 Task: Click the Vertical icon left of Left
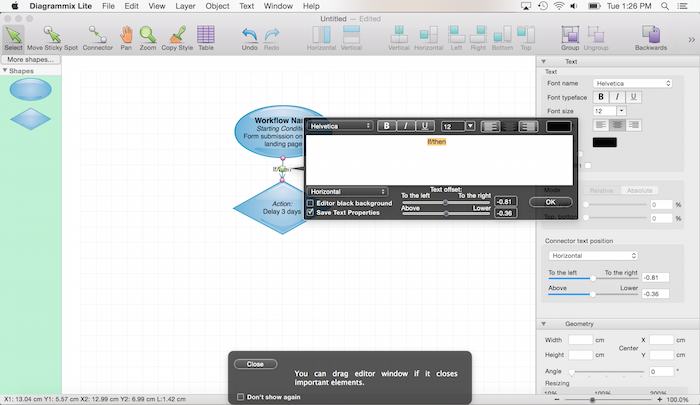pos(399,38)
